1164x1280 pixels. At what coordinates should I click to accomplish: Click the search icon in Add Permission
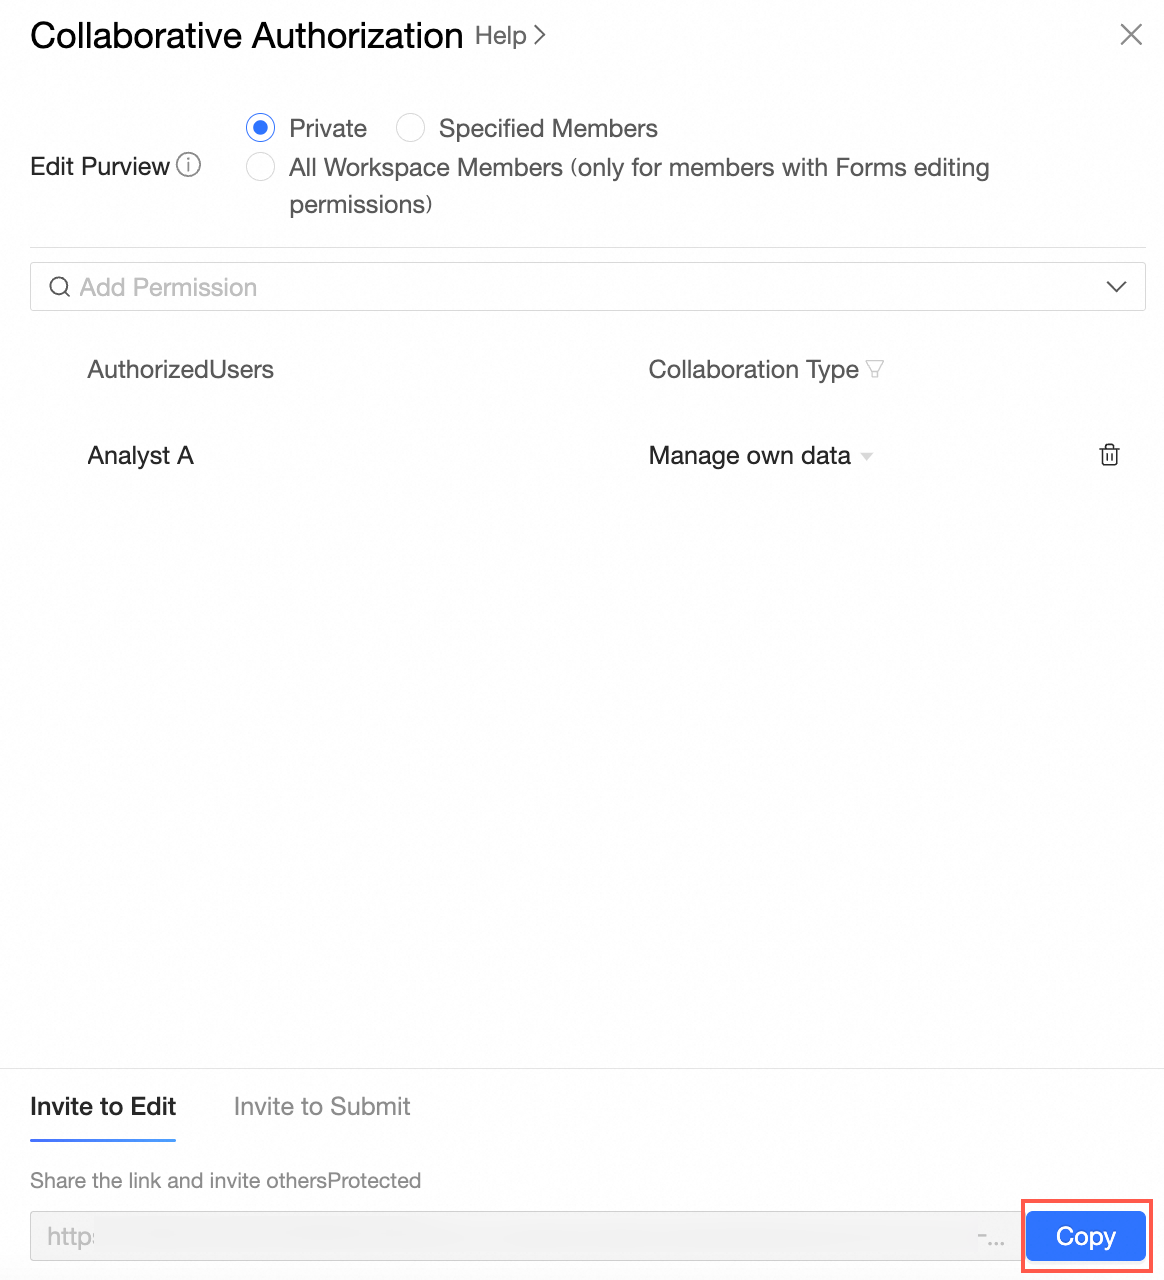(x=60, y=287)
